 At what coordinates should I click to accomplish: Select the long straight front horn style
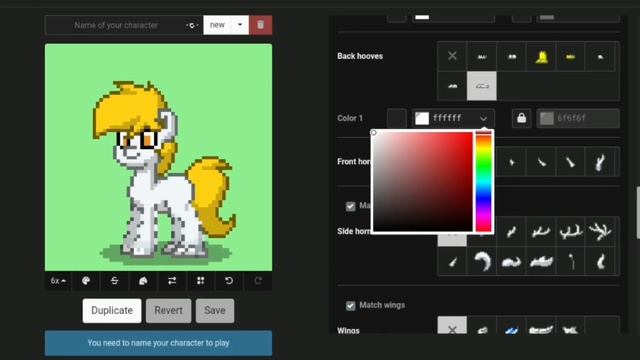click(571, 162)
